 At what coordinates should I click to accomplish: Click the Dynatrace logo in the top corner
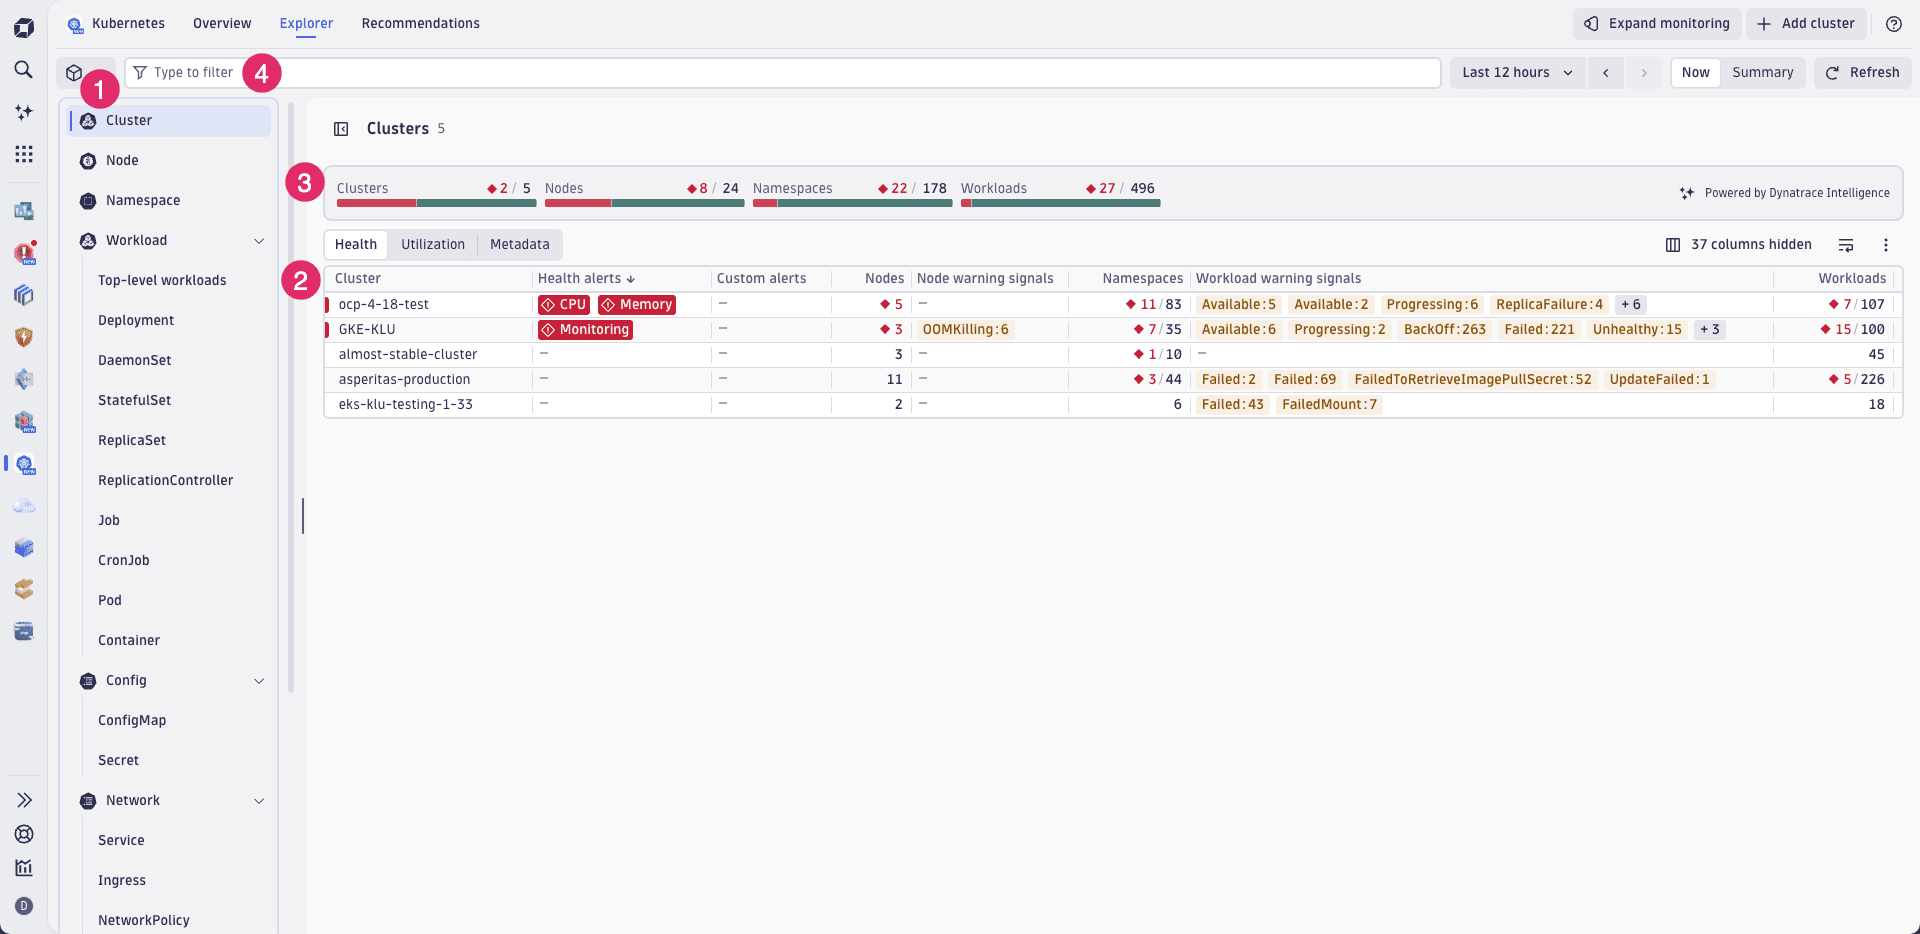[24, 27]
